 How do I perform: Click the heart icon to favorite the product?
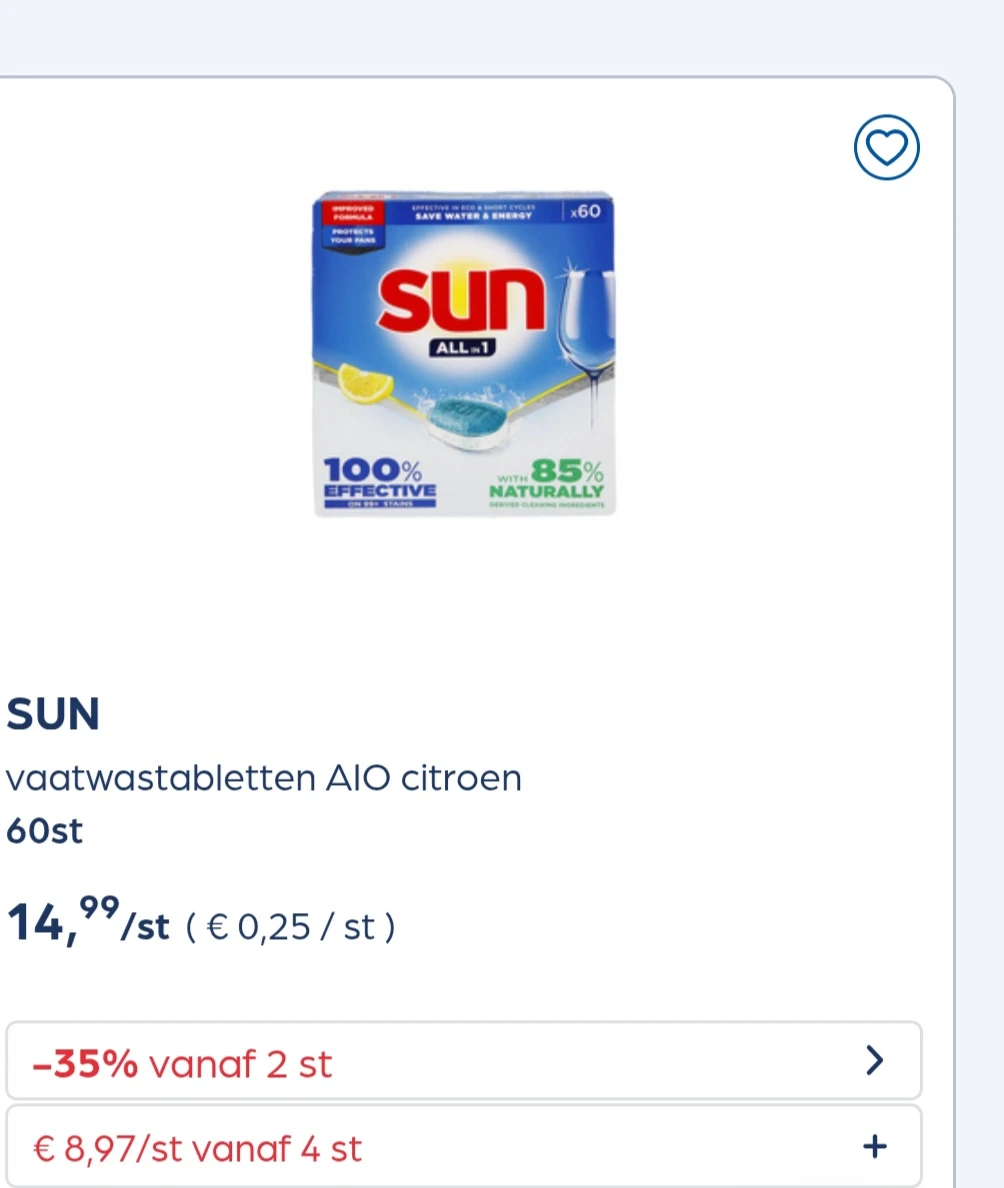coord(886,147)
